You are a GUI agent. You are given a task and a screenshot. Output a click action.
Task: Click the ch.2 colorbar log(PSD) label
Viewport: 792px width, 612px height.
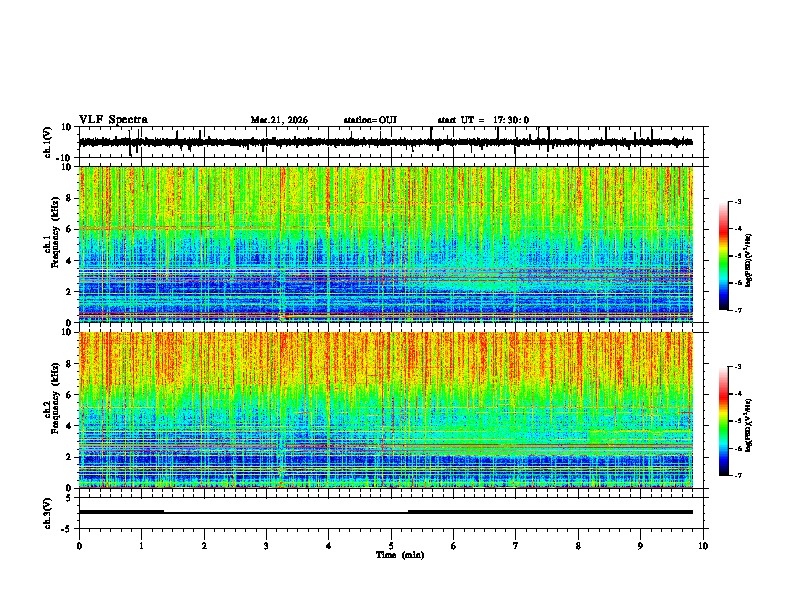pyautogui.click(x=748, y=425)
